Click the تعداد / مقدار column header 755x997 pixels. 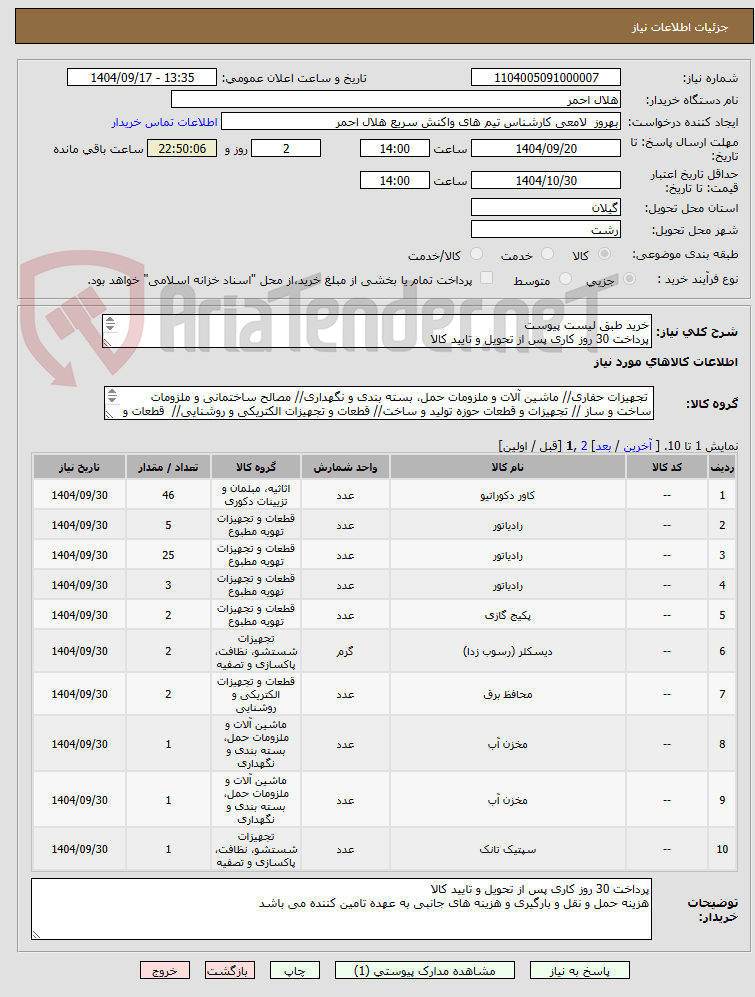pos(168,467)
